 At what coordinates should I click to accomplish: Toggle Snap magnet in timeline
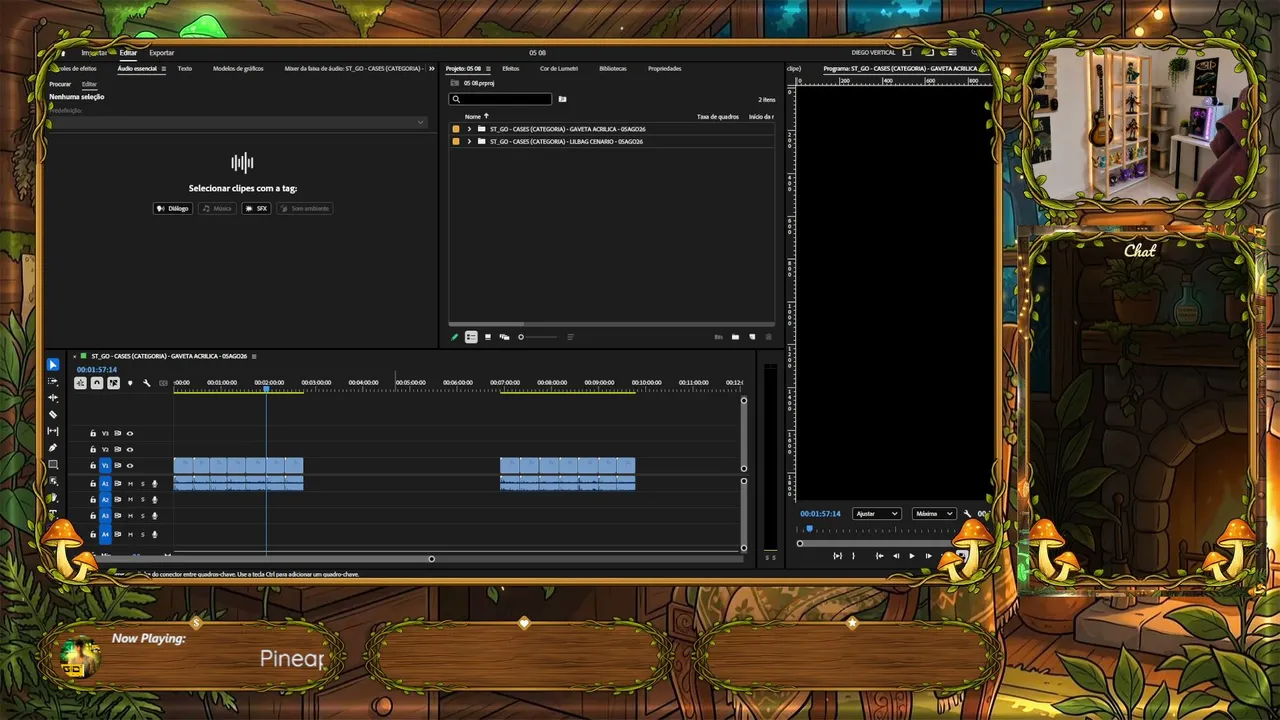[x=97, y=383]
